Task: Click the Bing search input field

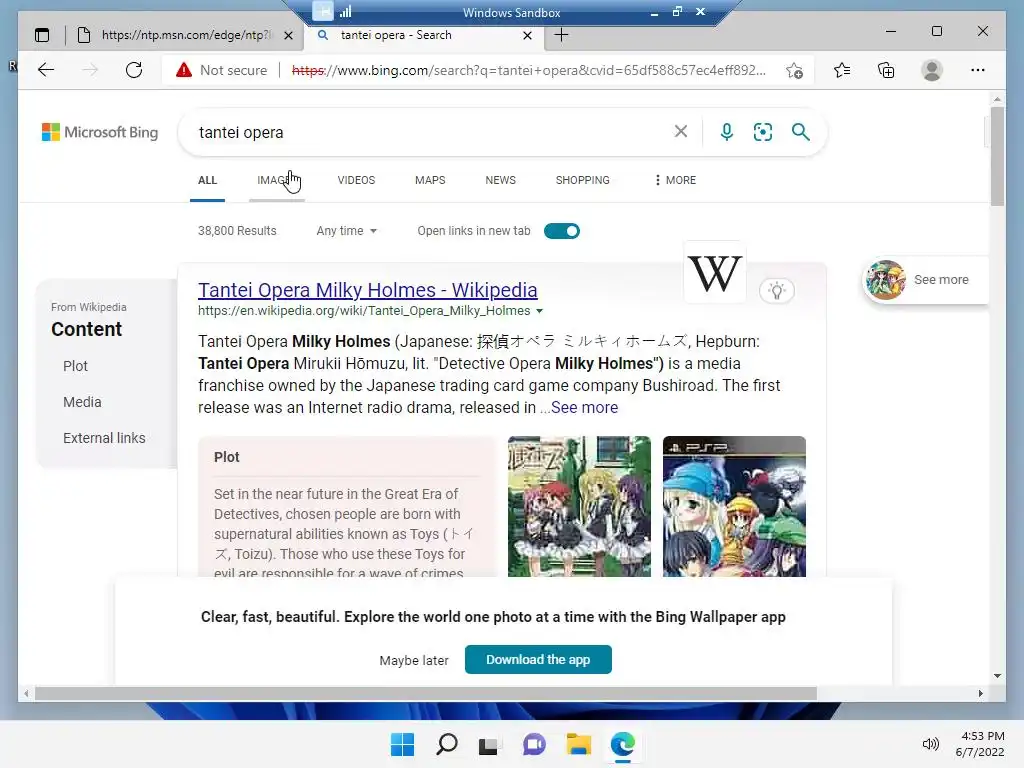Action: pos(431,132)
